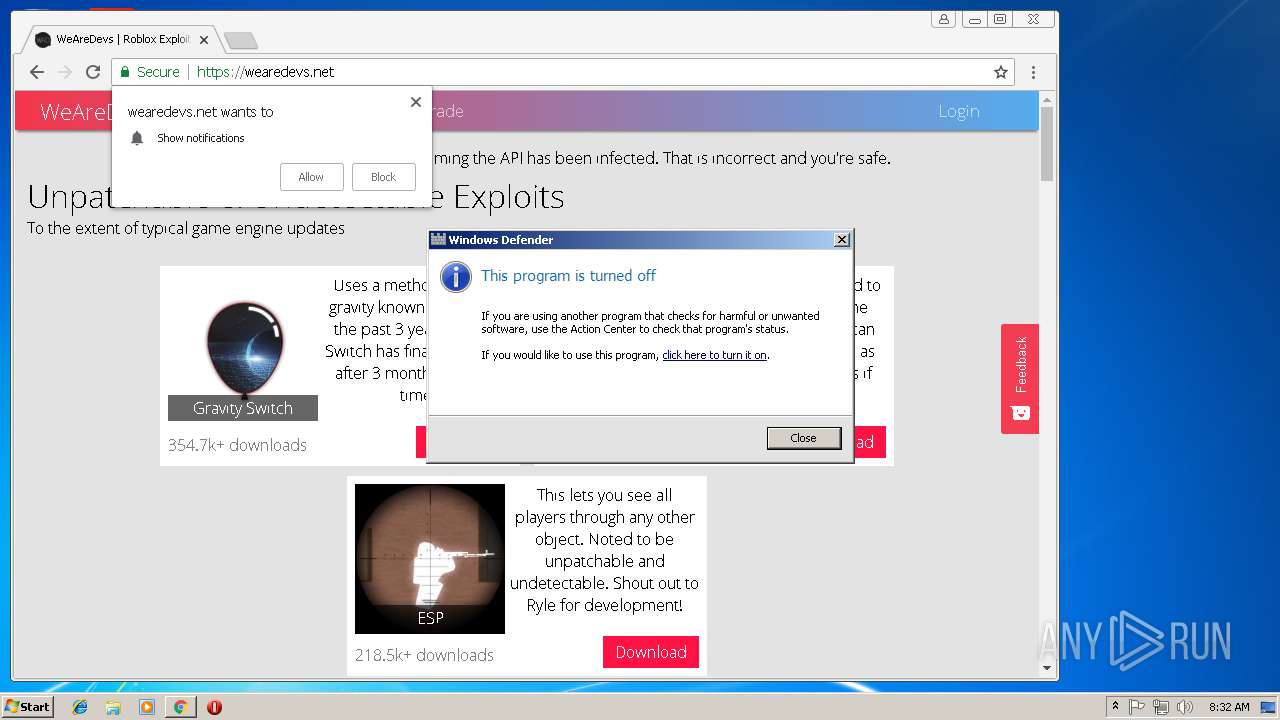Viewport: 1280px width, 720px height.
Task: Click the red stop-sign taskbar icon
Action: coord(214,707)
